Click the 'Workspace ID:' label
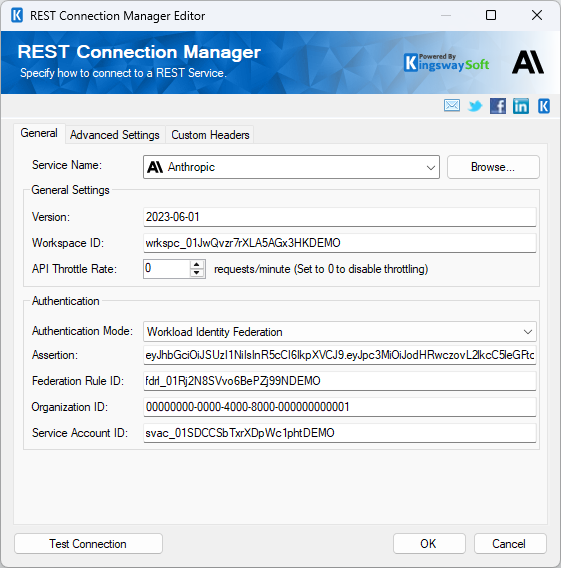This screenshot has width=561, height=568. coord(68,243)
